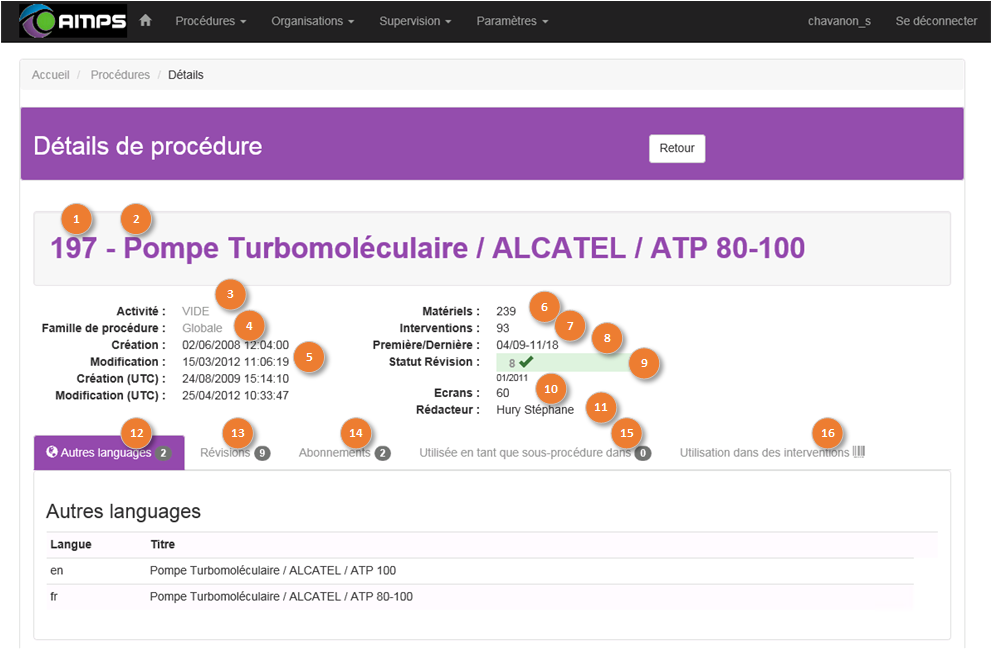This screenshot has width=992, height=650.
Task: Click the revision date 01/2011
Action: [512, 378]
